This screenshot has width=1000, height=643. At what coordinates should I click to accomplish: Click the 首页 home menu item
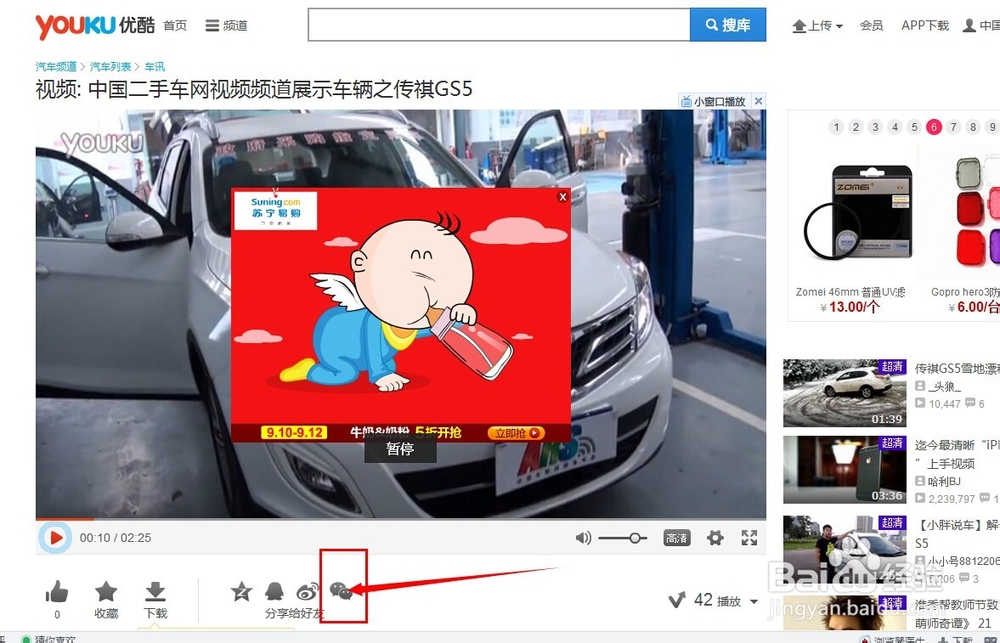(175, 25)
